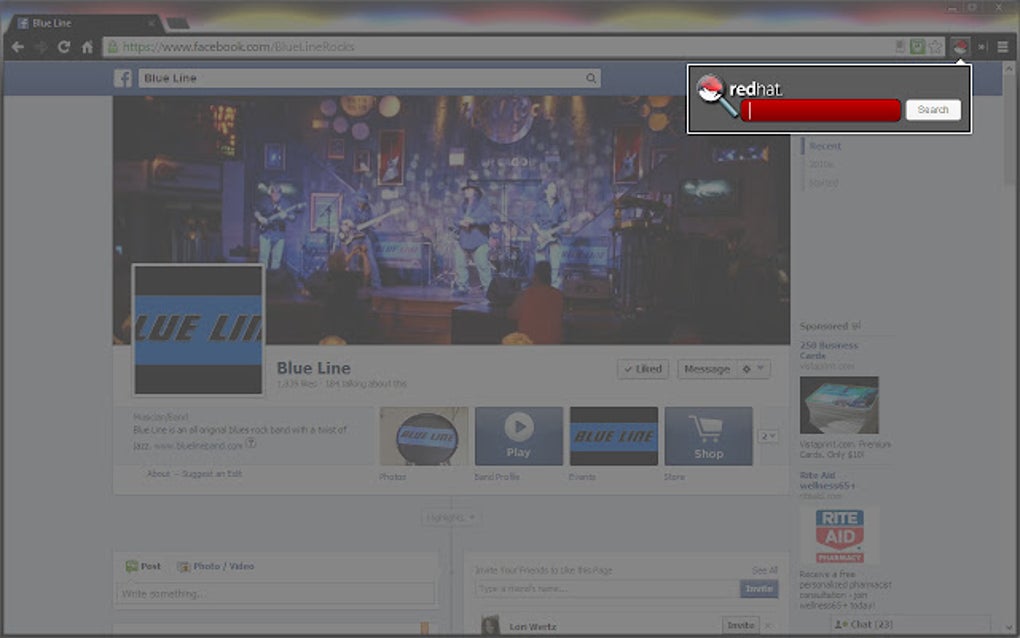The image size is (1020, 638).
Task: Open the Play band profile tile
Action: point(518,436)
